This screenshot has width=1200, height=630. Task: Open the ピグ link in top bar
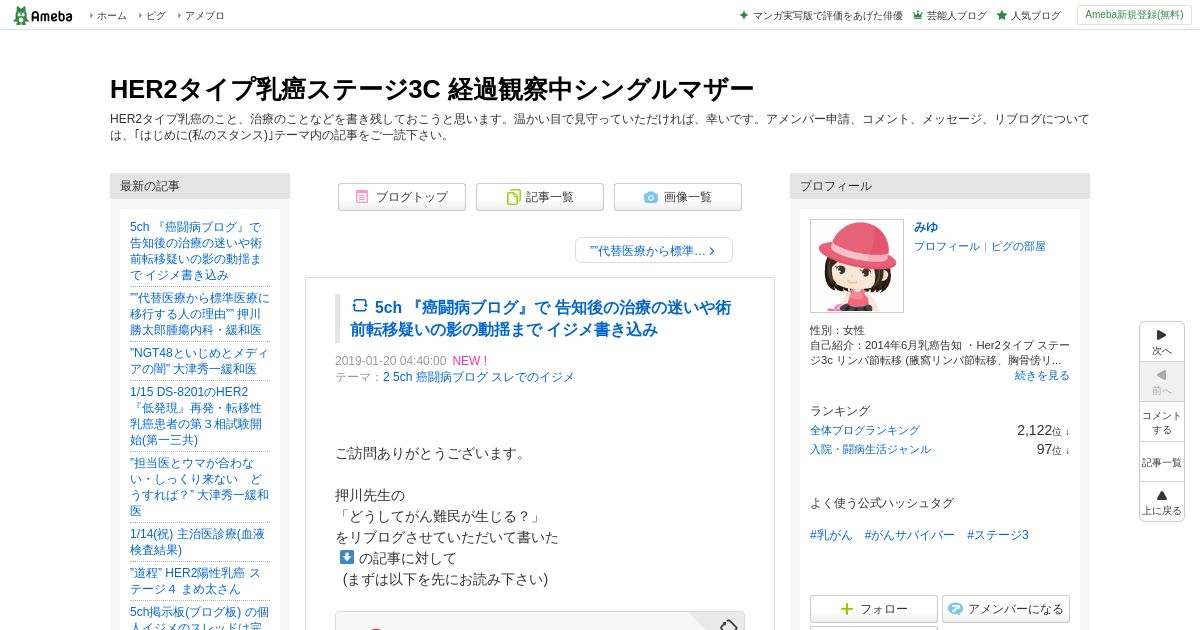pyautogui.click(x=155, y=16)
